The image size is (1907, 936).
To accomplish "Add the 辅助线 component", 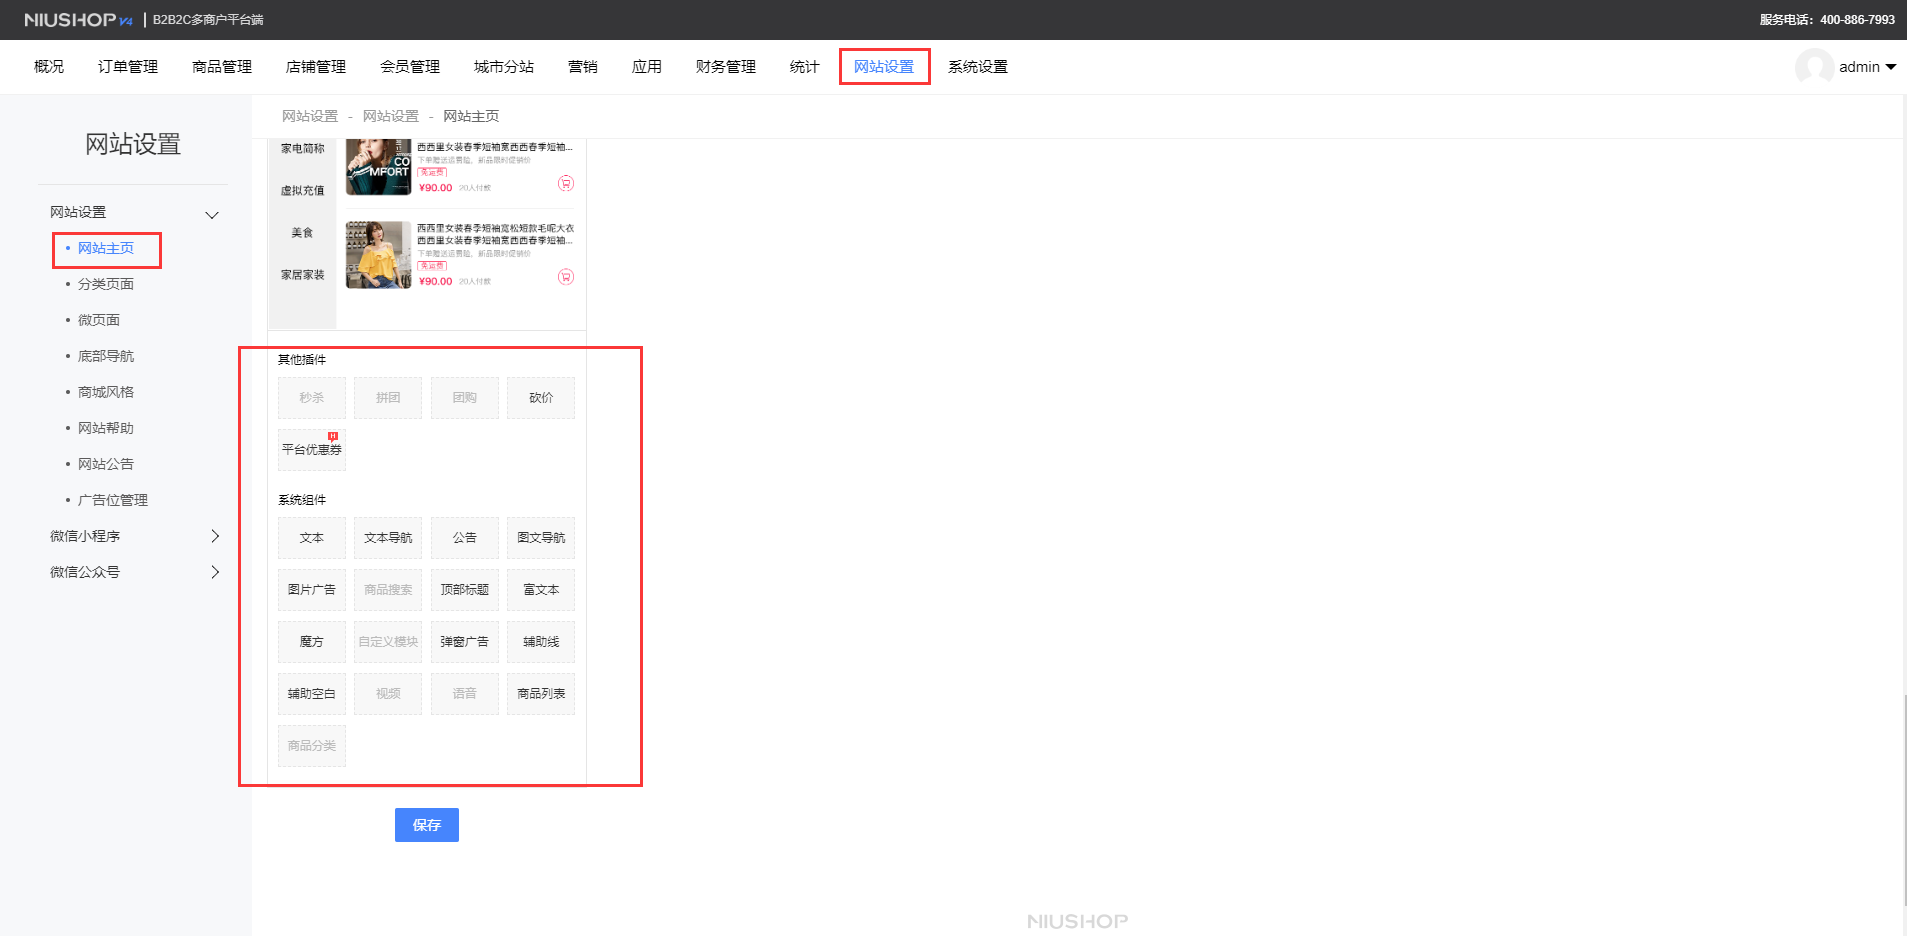I will coord(541,642).
